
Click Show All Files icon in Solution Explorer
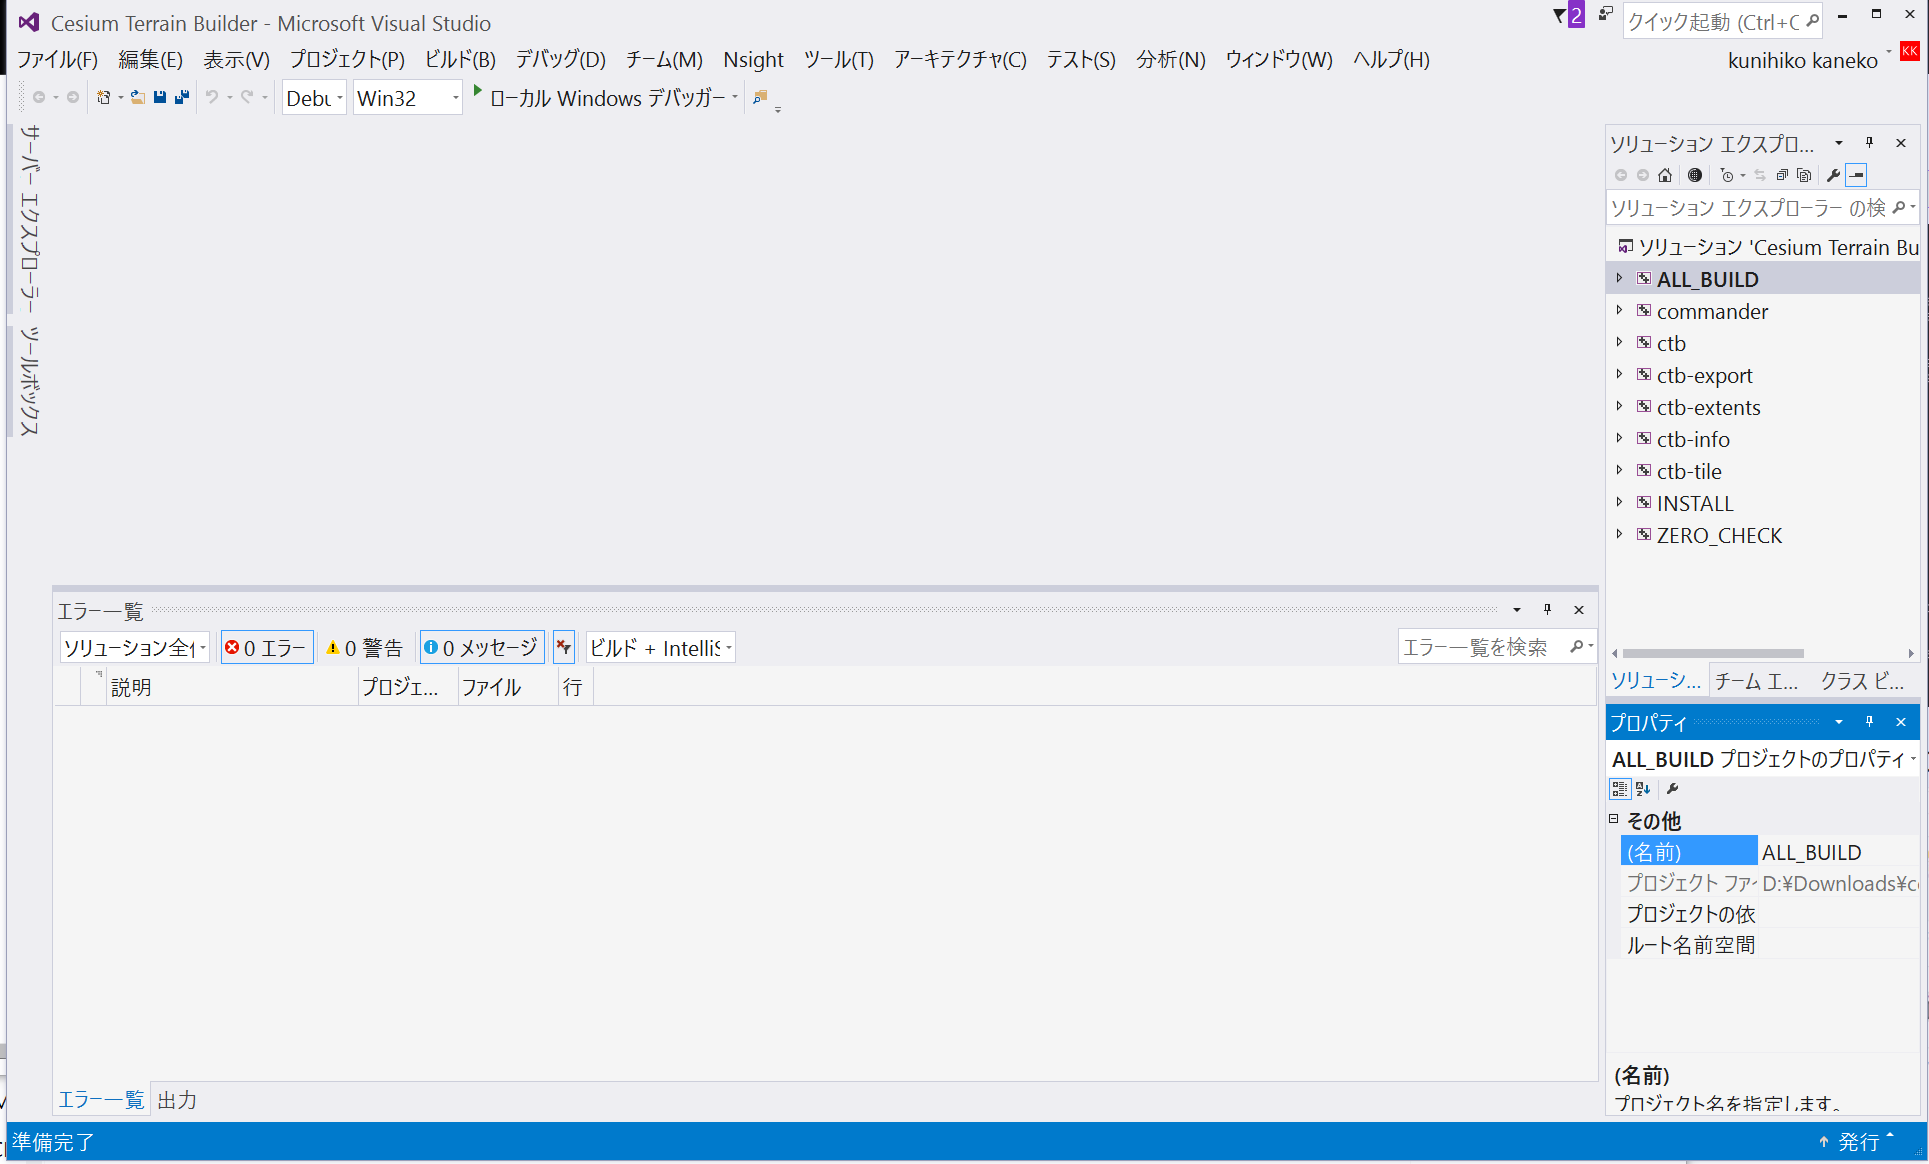1804,175
